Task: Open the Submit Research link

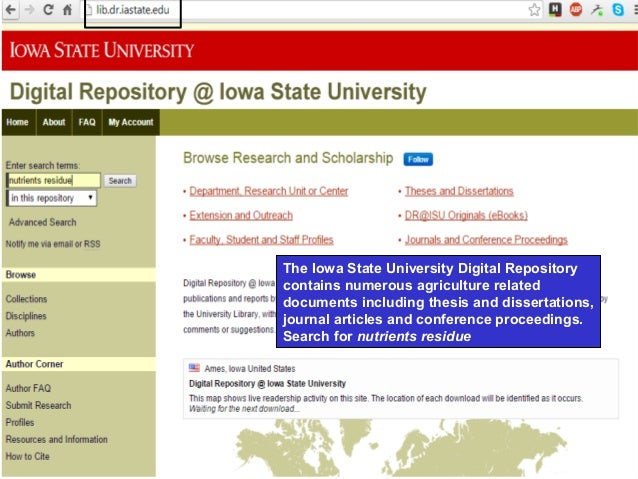Action: point(38,405)
